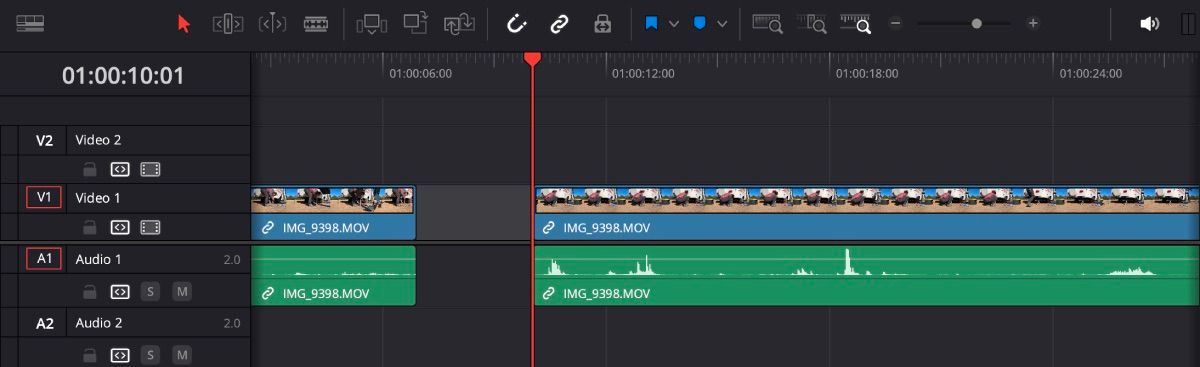
Task: Click the Full Extent Zoom icon
Action: 767,23
